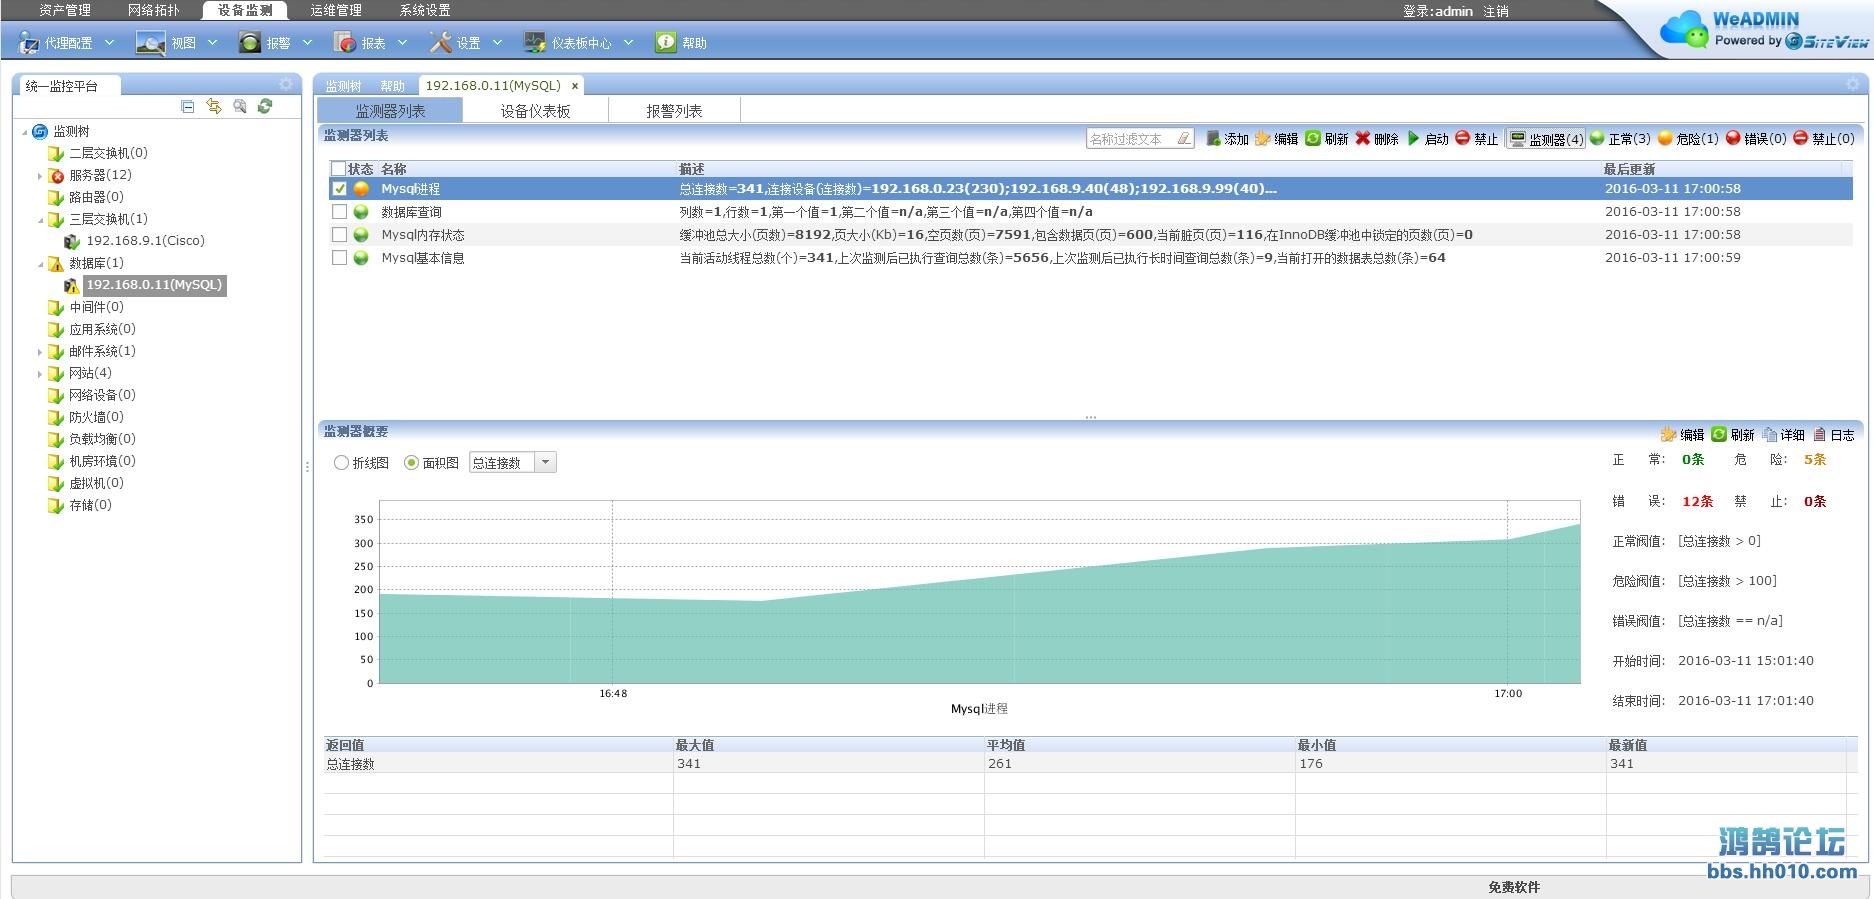This screenshot has width=1874, height=899.
Task: Refresh the monitor tree with the green arrows icon
Action: click(x=265, y=106)
